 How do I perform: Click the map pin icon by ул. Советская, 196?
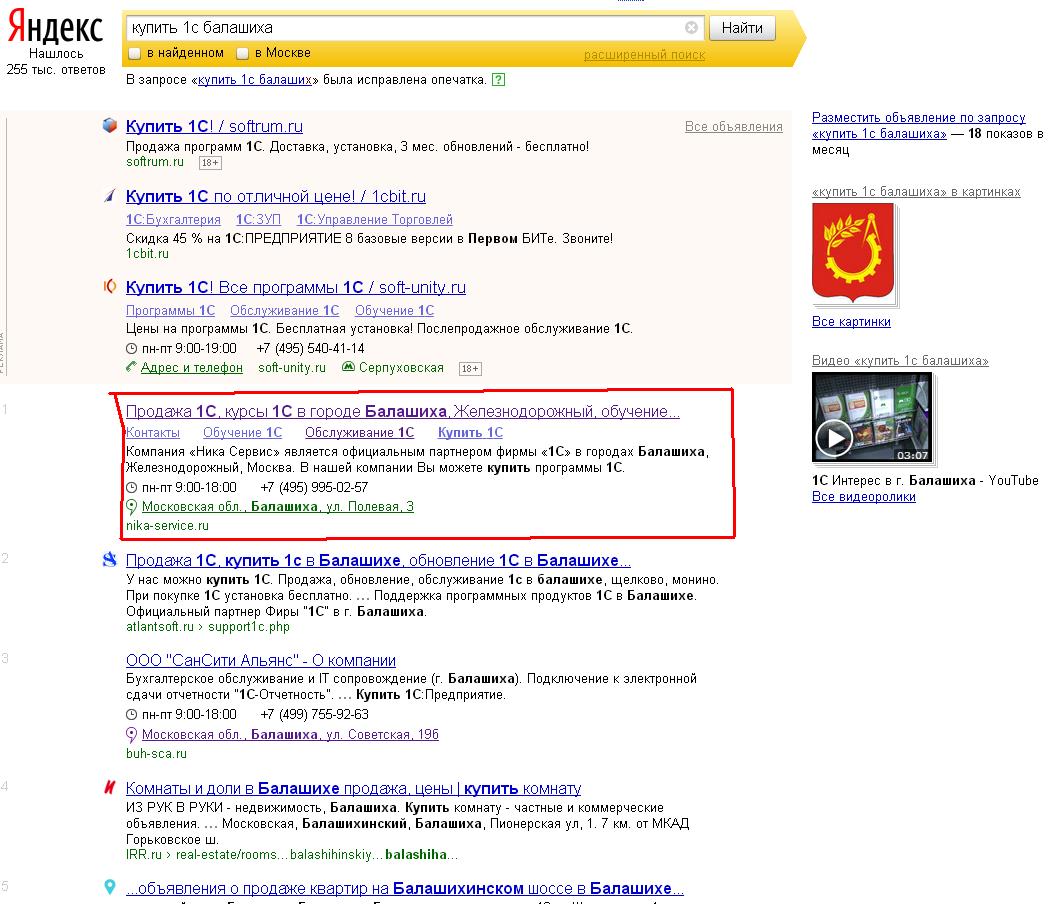[131, 734]
